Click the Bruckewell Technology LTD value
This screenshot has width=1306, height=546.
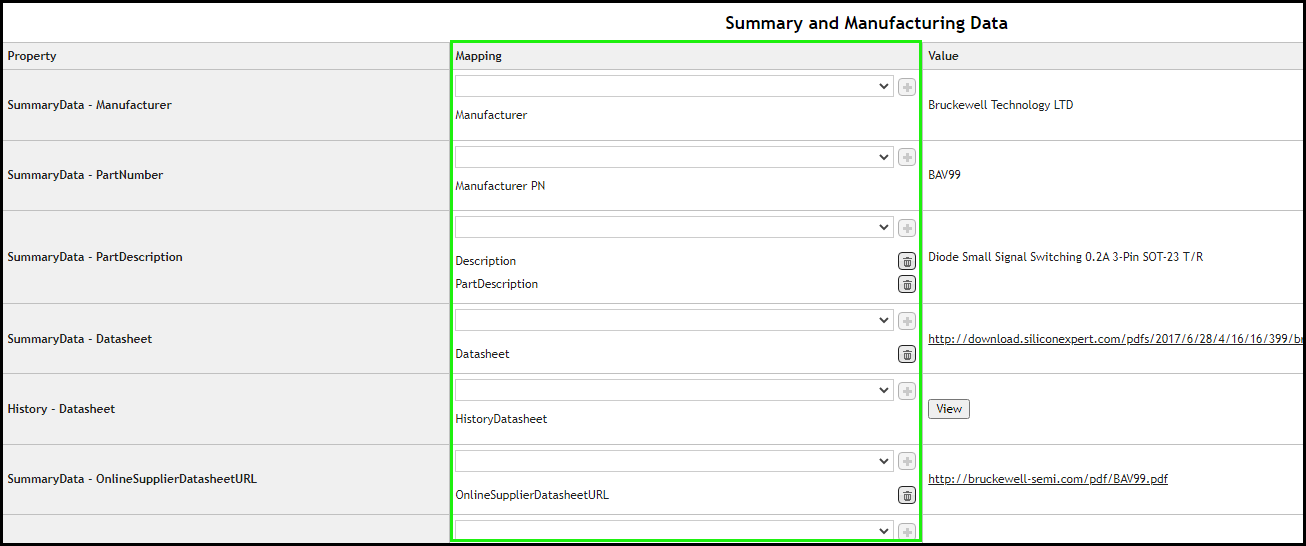pyautogui.click(x=1000, y=105)
